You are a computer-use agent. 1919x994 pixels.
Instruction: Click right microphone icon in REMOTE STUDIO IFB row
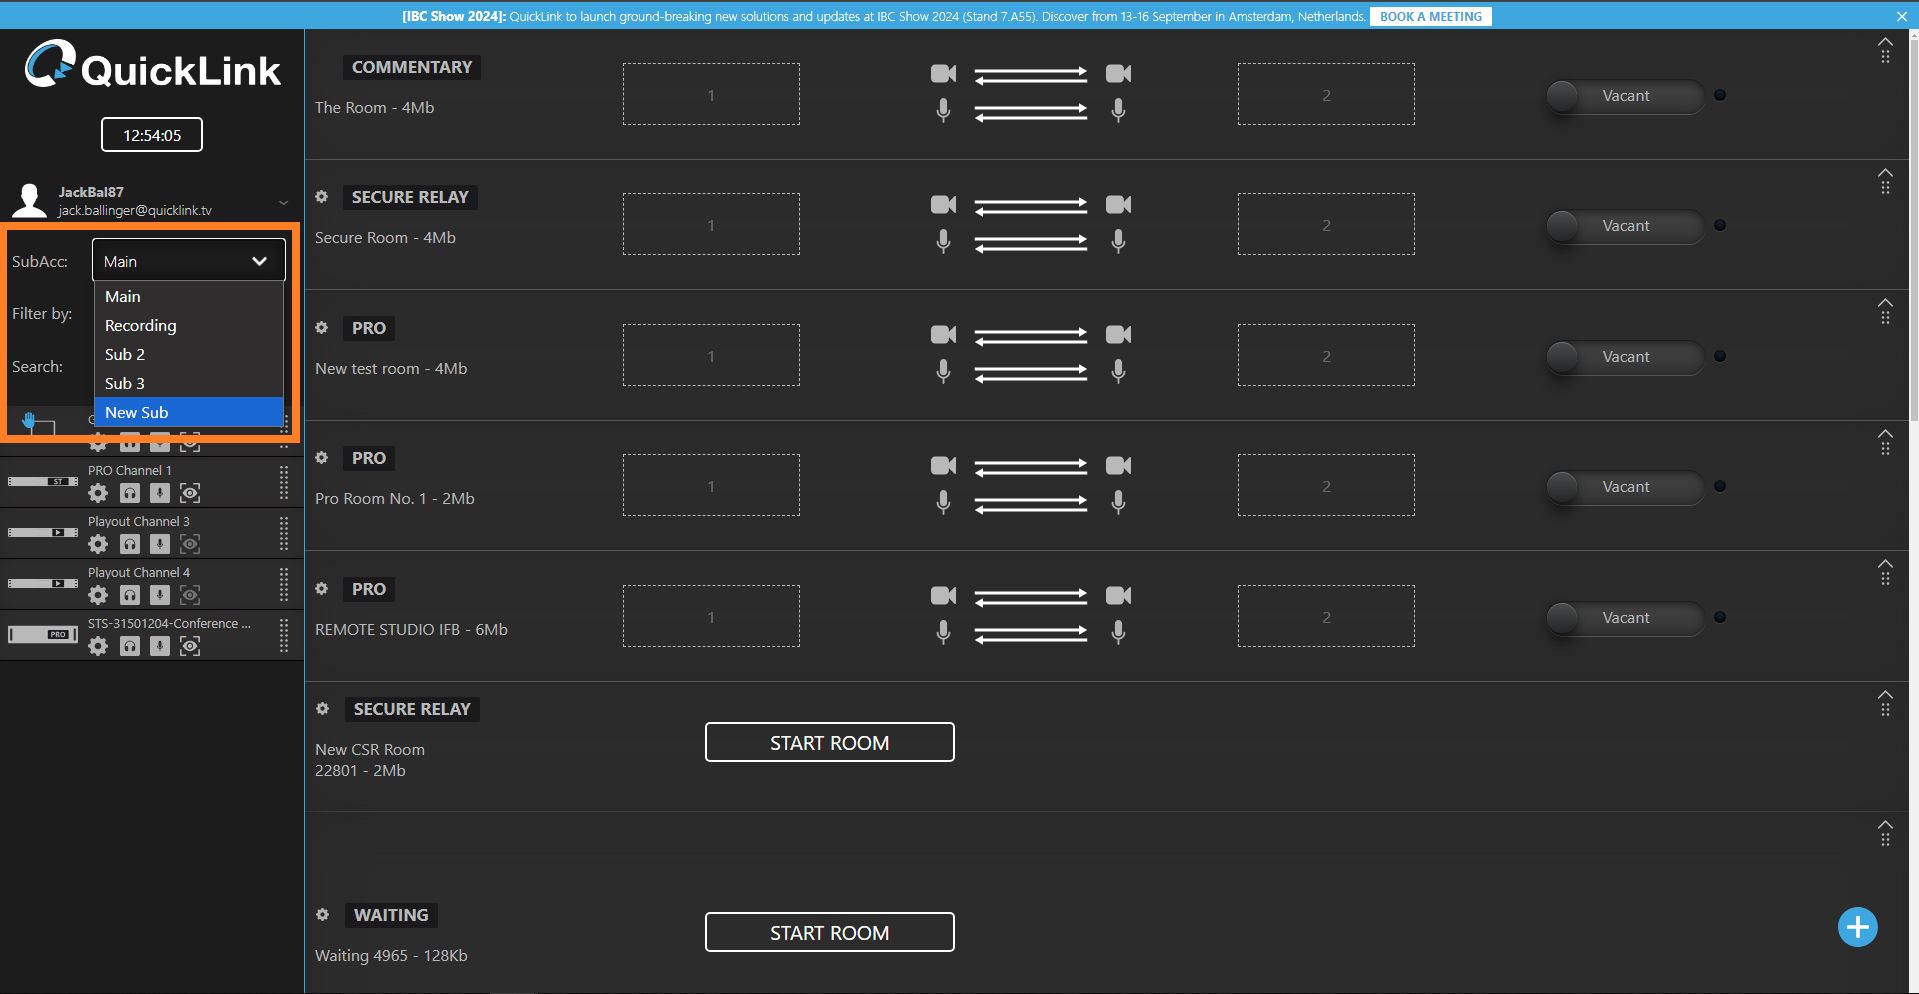point(1118,632)
